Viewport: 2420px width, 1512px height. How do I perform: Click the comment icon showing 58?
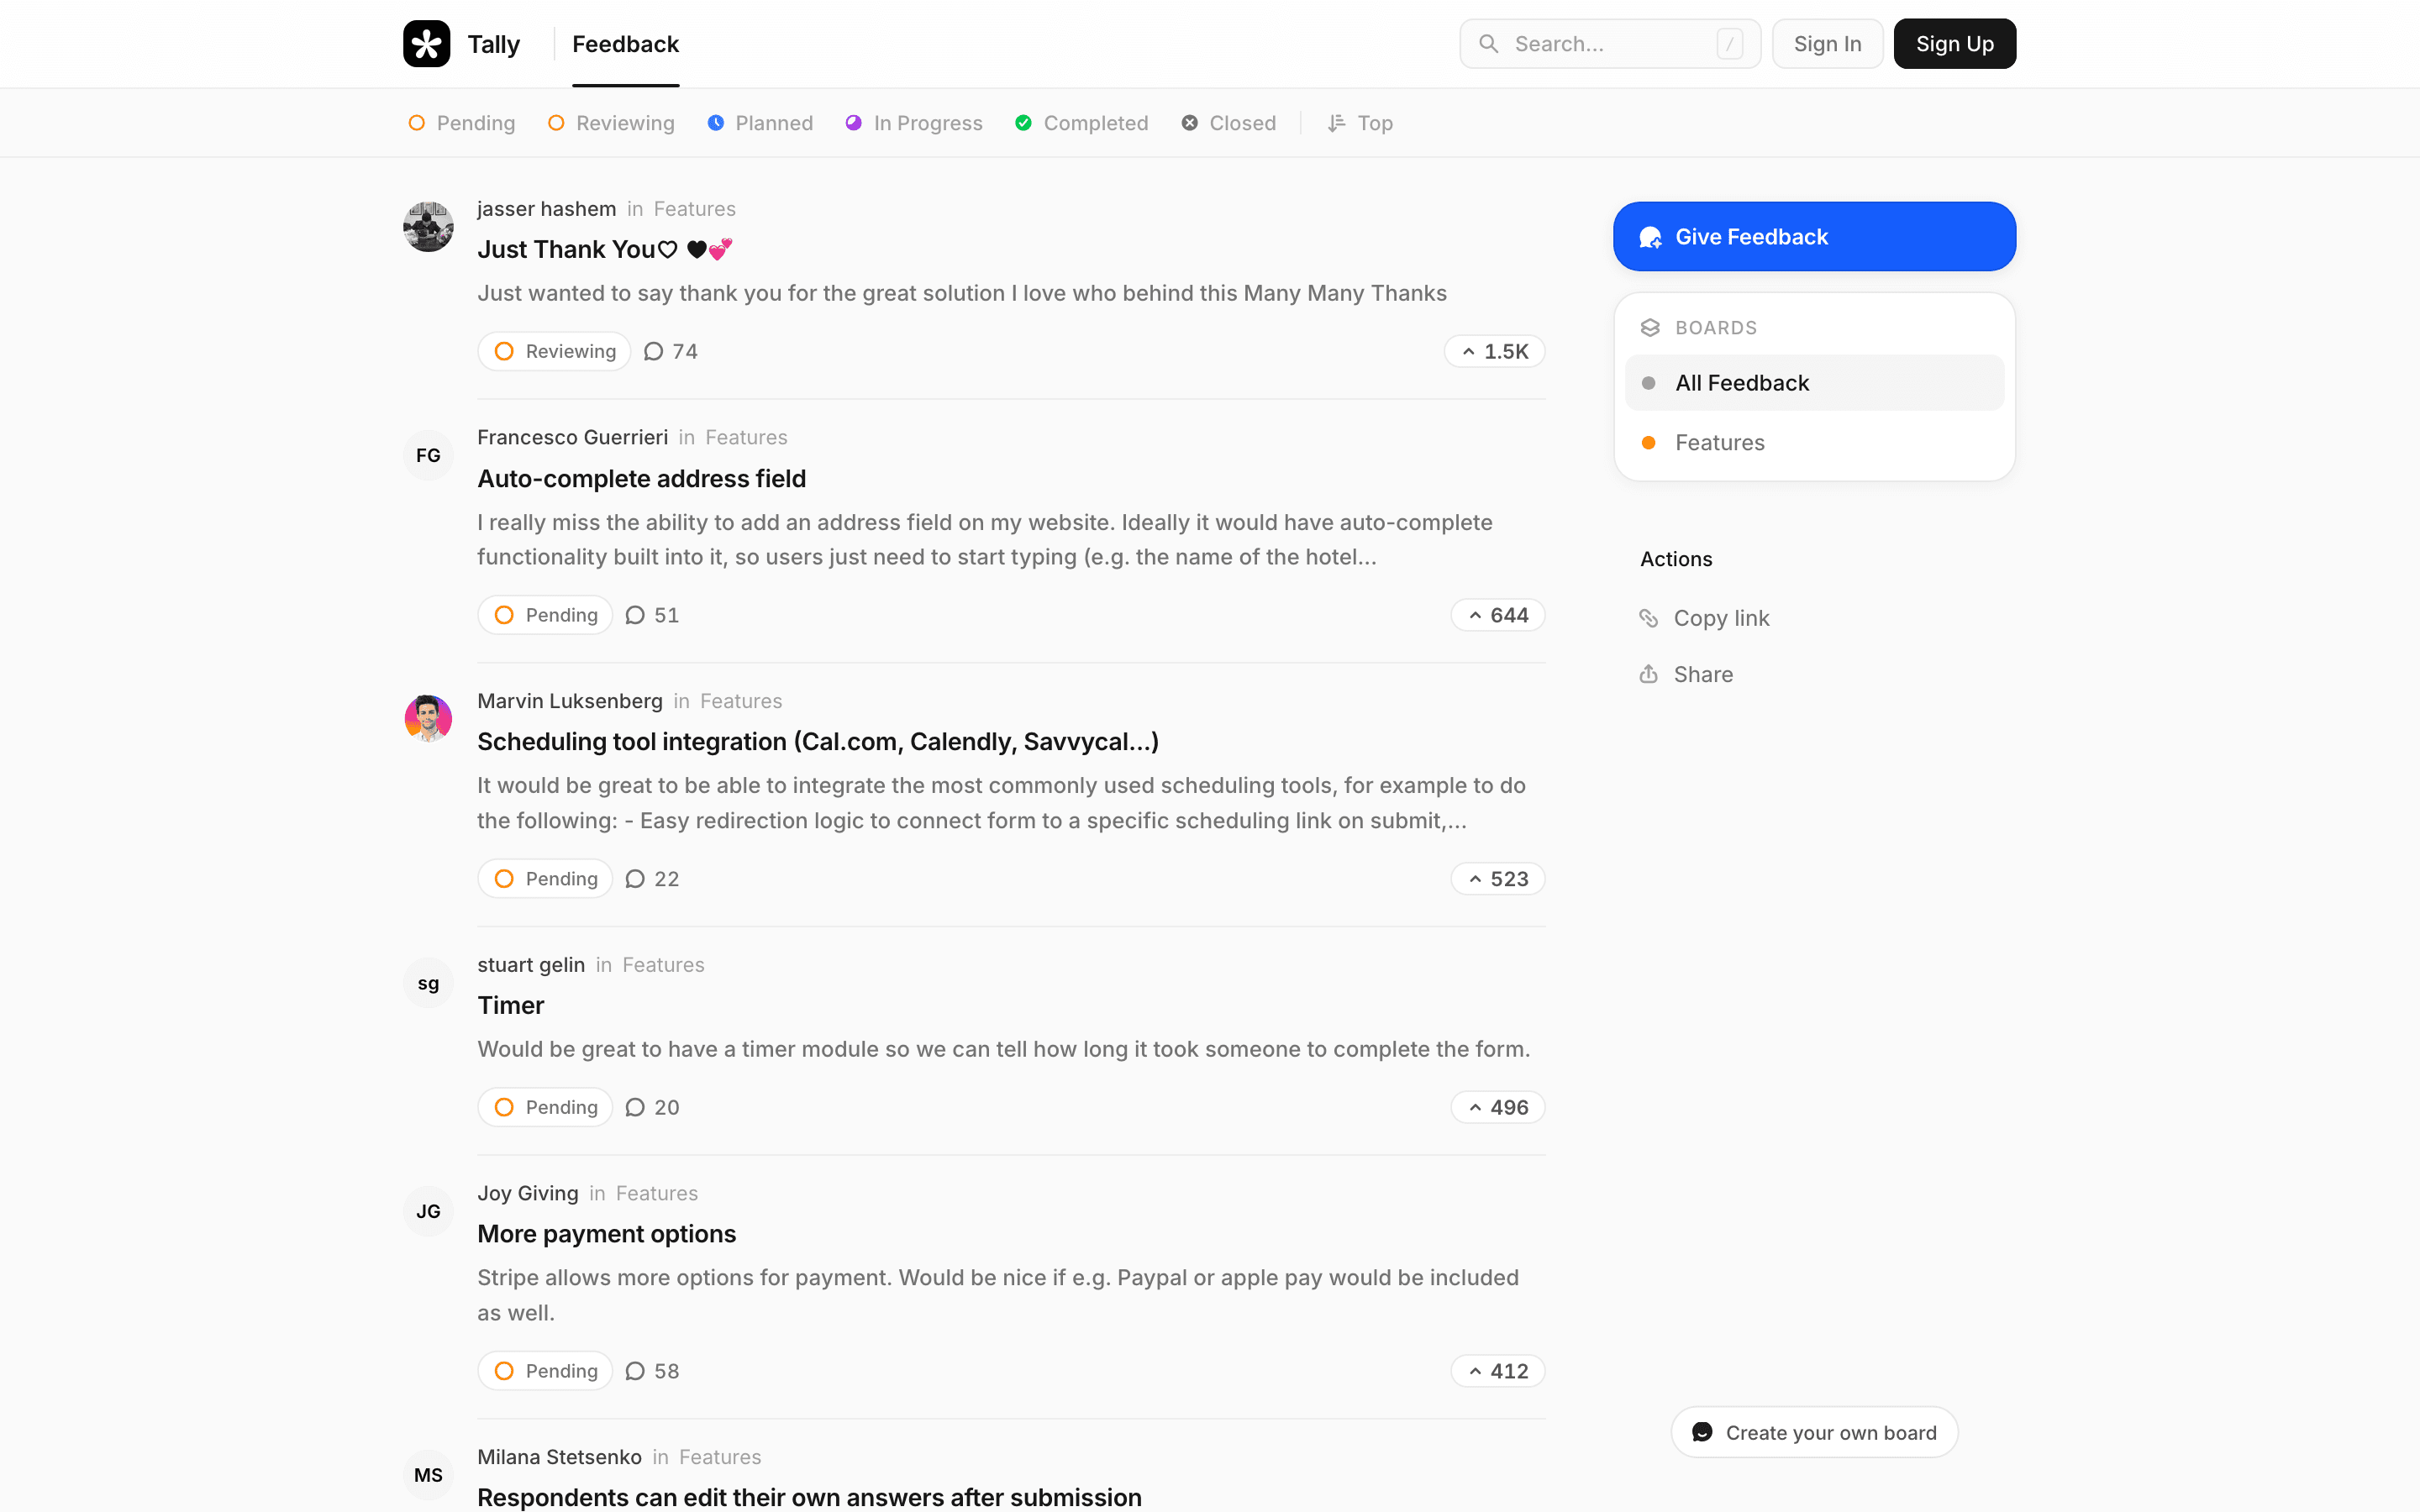tap(635, 1371)
